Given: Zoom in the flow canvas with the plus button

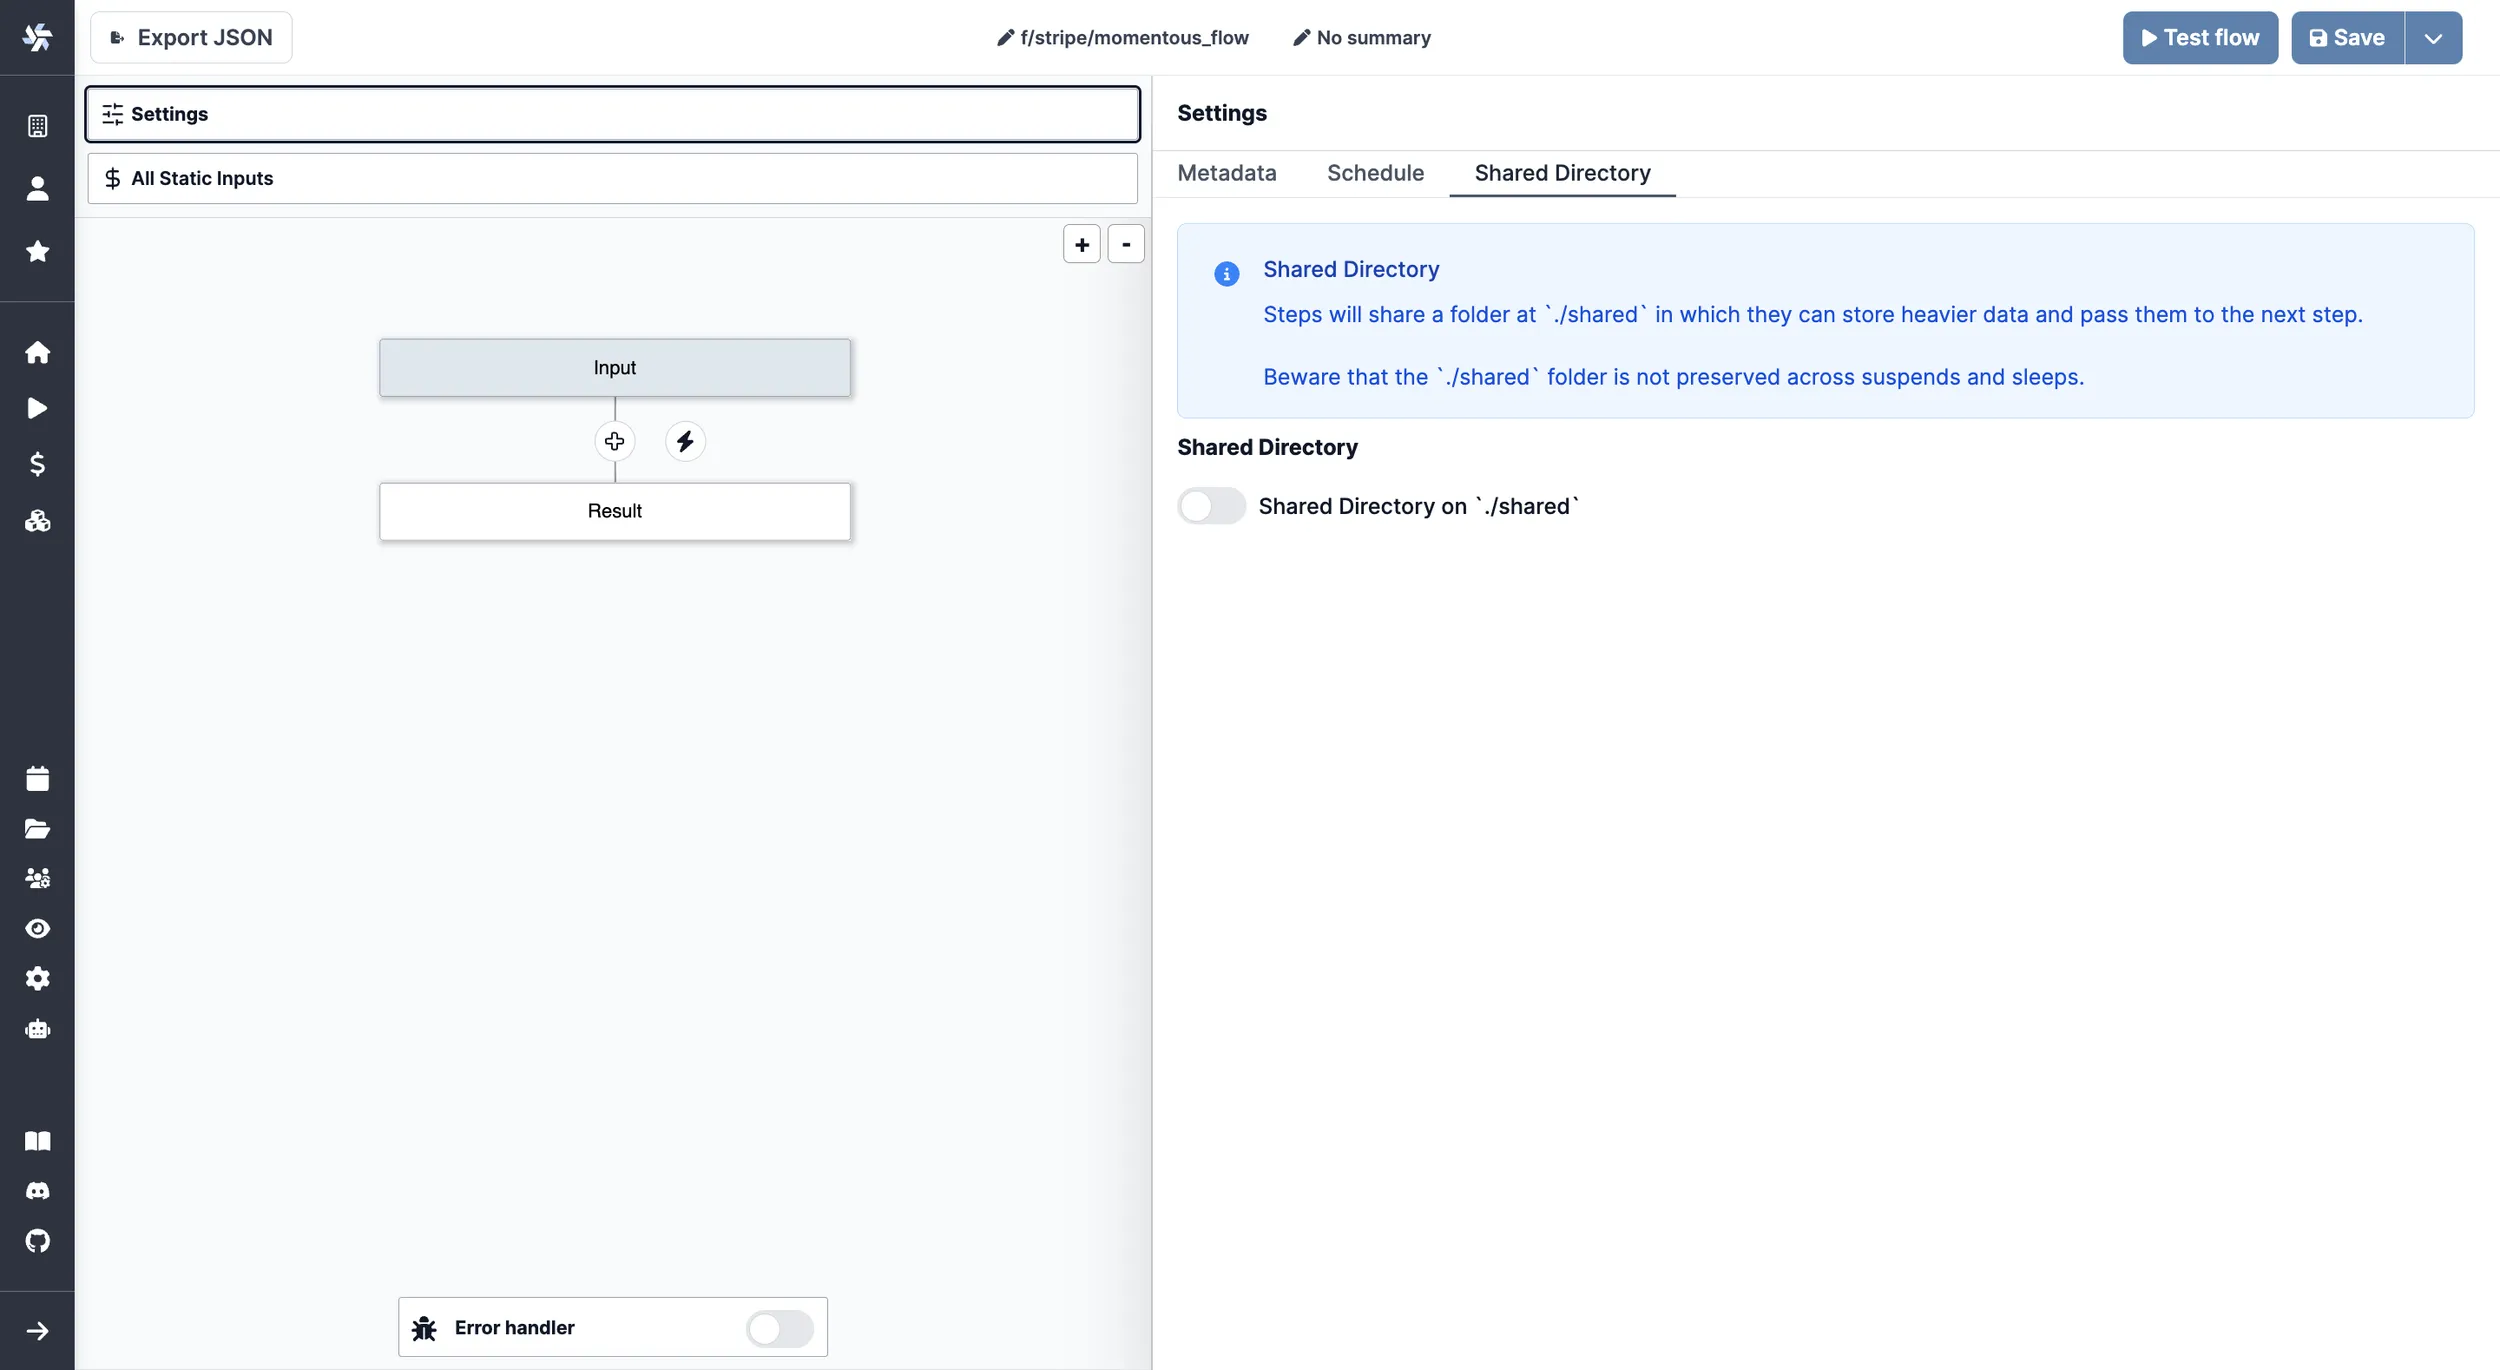Looking at the screenshot, I should pos(1081,243).
